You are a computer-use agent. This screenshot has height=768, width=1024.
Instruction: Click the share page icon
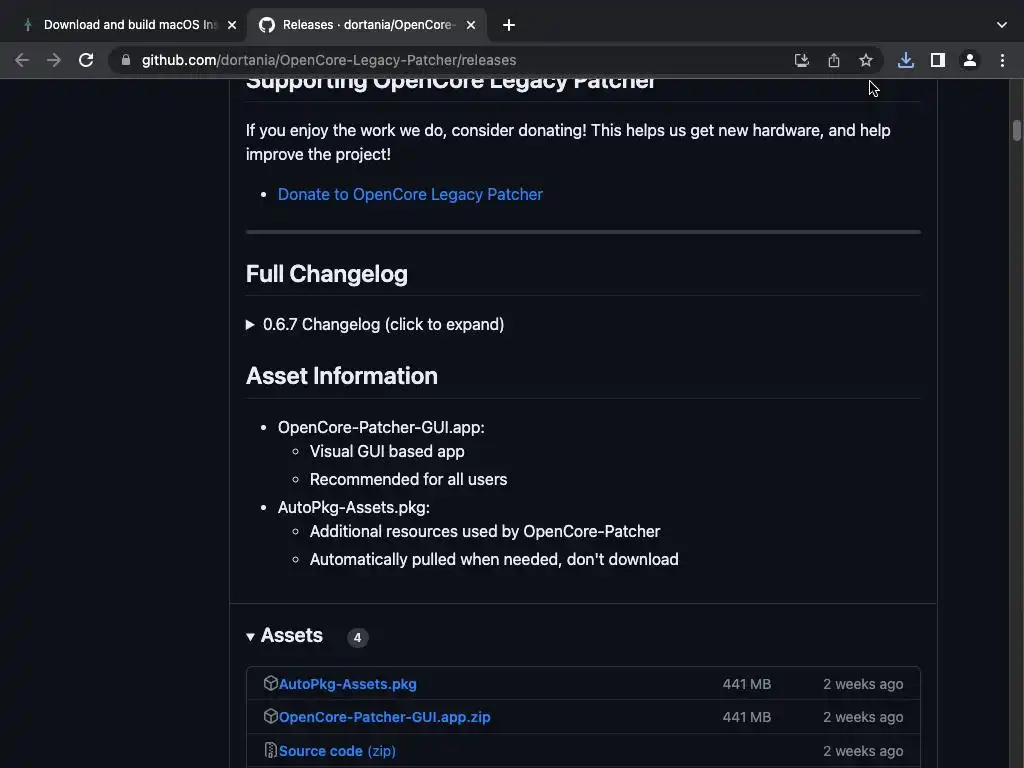click(x=834, y=60)
